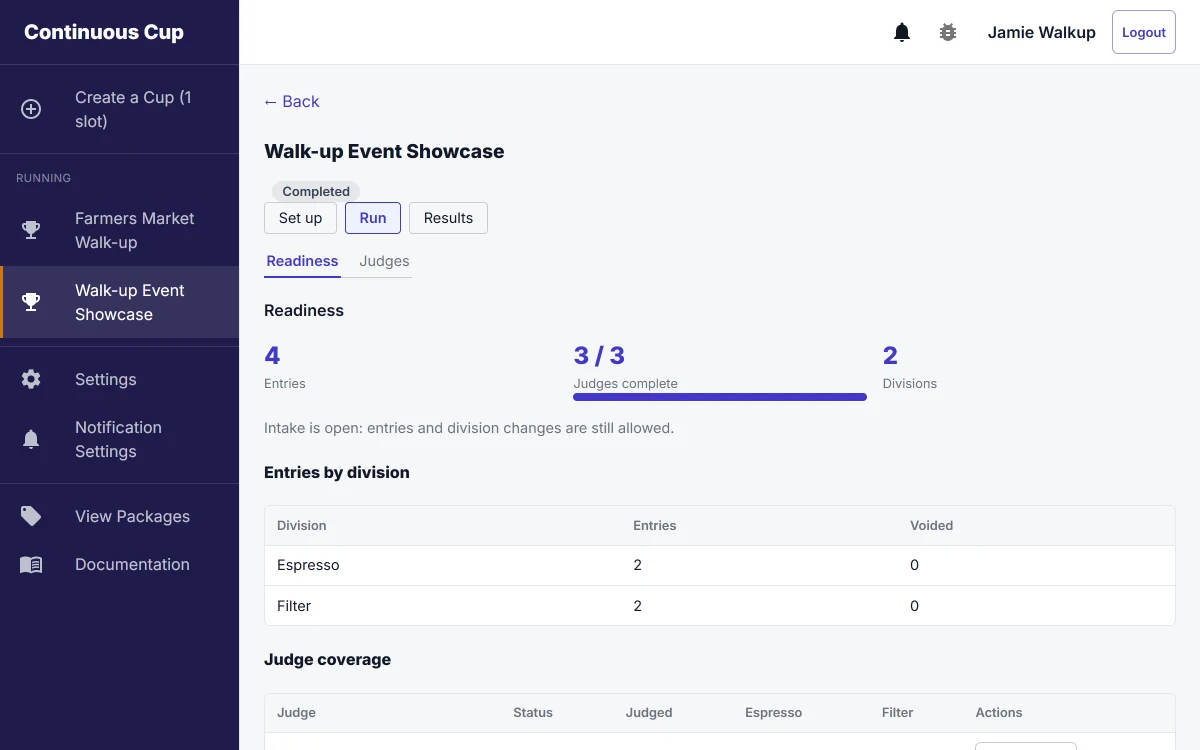Screen dimensions: 1200x750
Task: Open Notification Settings from sidebar
Action: 119,439
